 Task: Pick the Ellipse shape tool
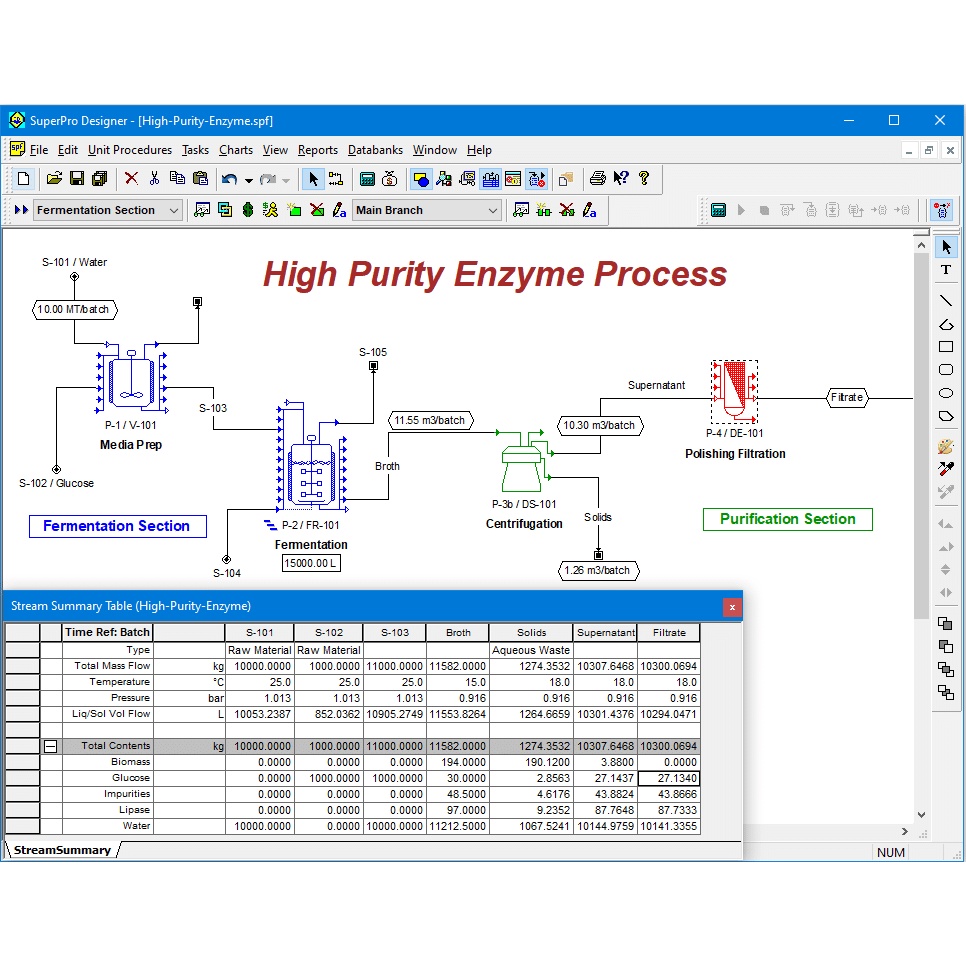(x=946, y=393)
